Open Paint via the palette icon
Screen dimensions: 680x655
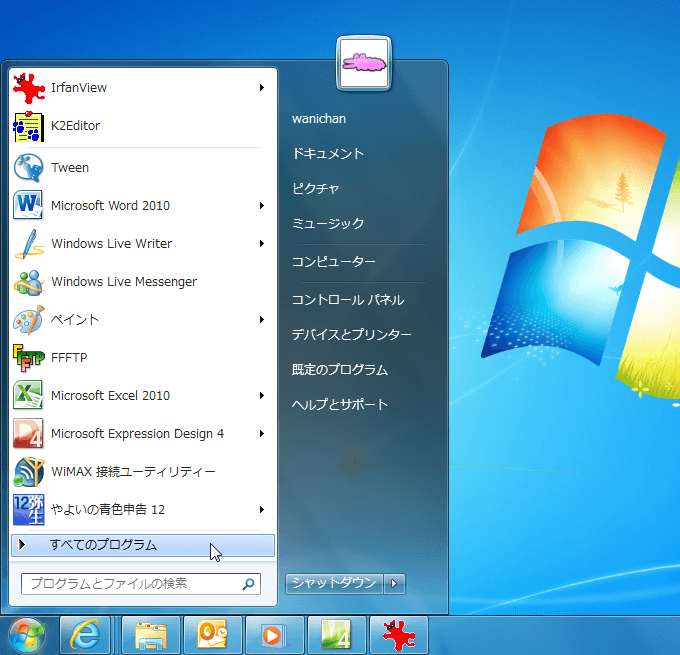29,320
